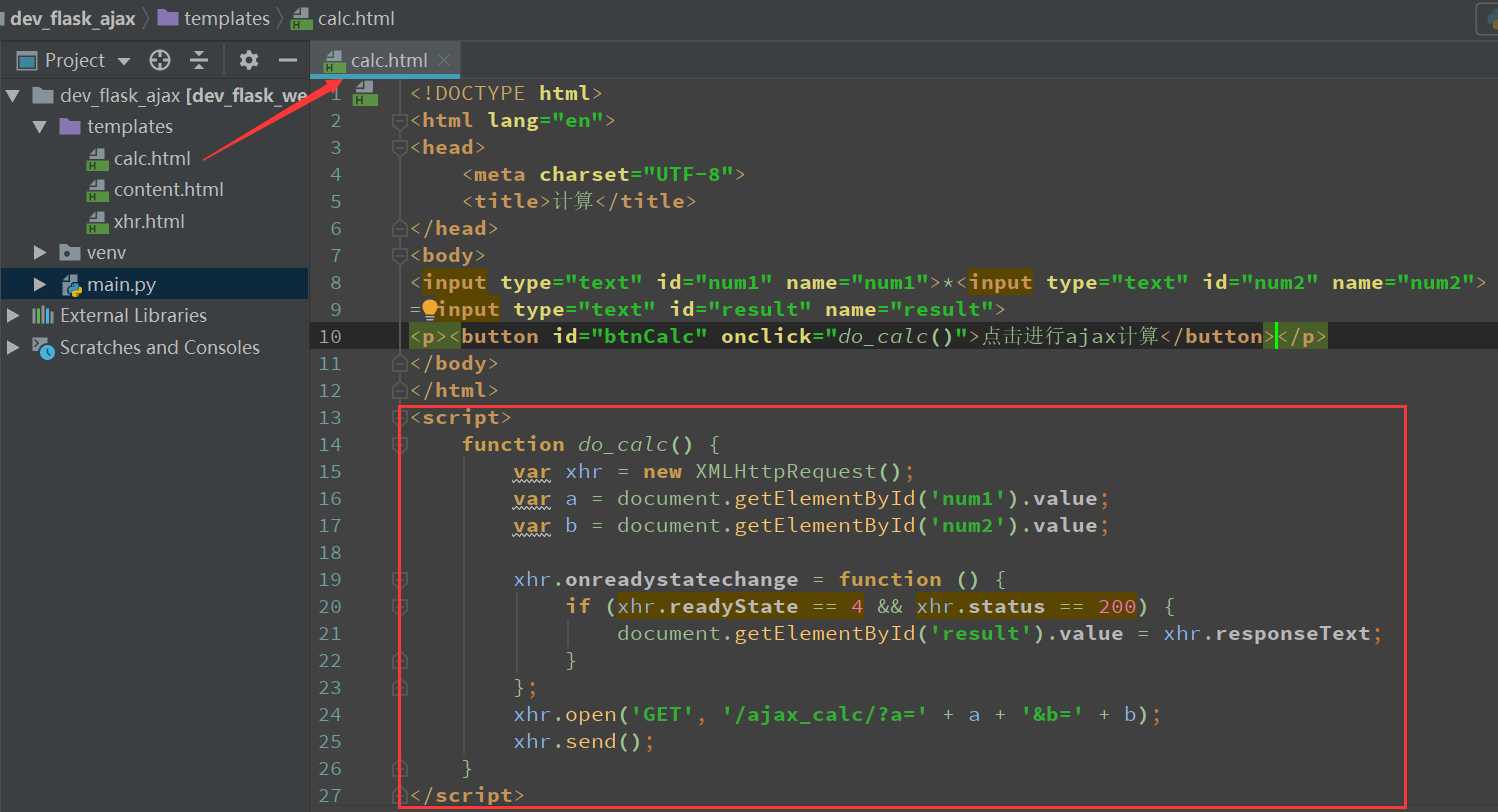Screen dimensions: 1498x812
Task: Collapse all with the Project toolbar icon
Action: click(199, 60)
